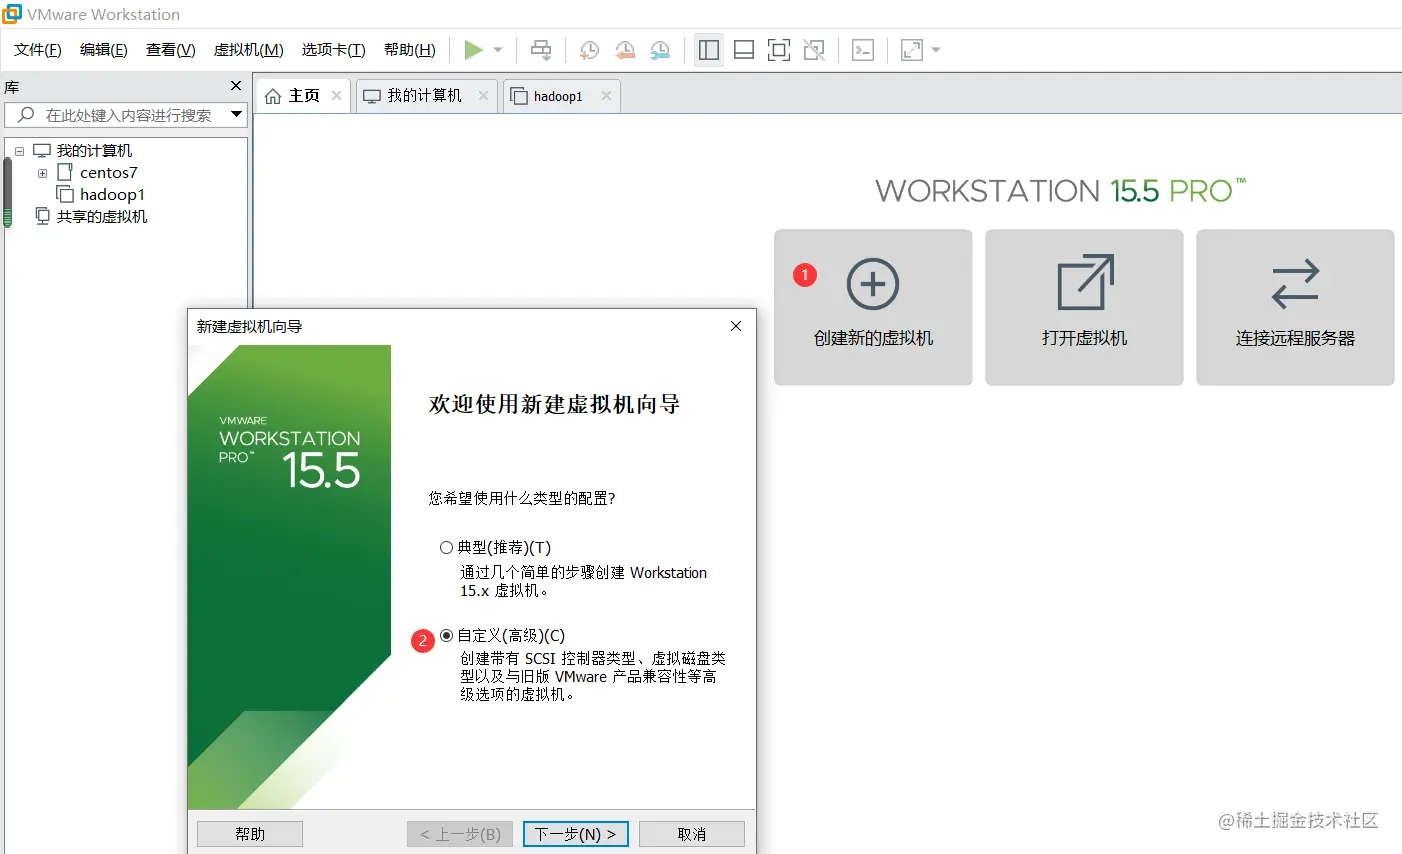Image resolution: width=1402 pixels, height=854 pixels.
Task: Toggle the thumbnail bar view icon
Action: pyautogui.click(x=744, y=50)
